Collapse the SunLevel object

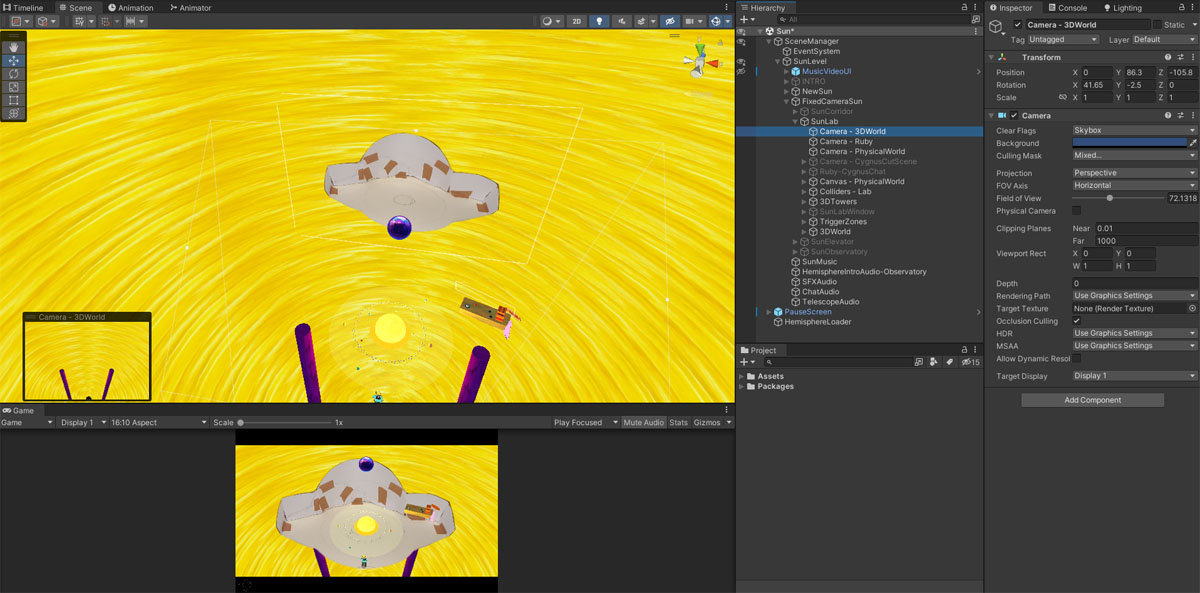(779, 61)
